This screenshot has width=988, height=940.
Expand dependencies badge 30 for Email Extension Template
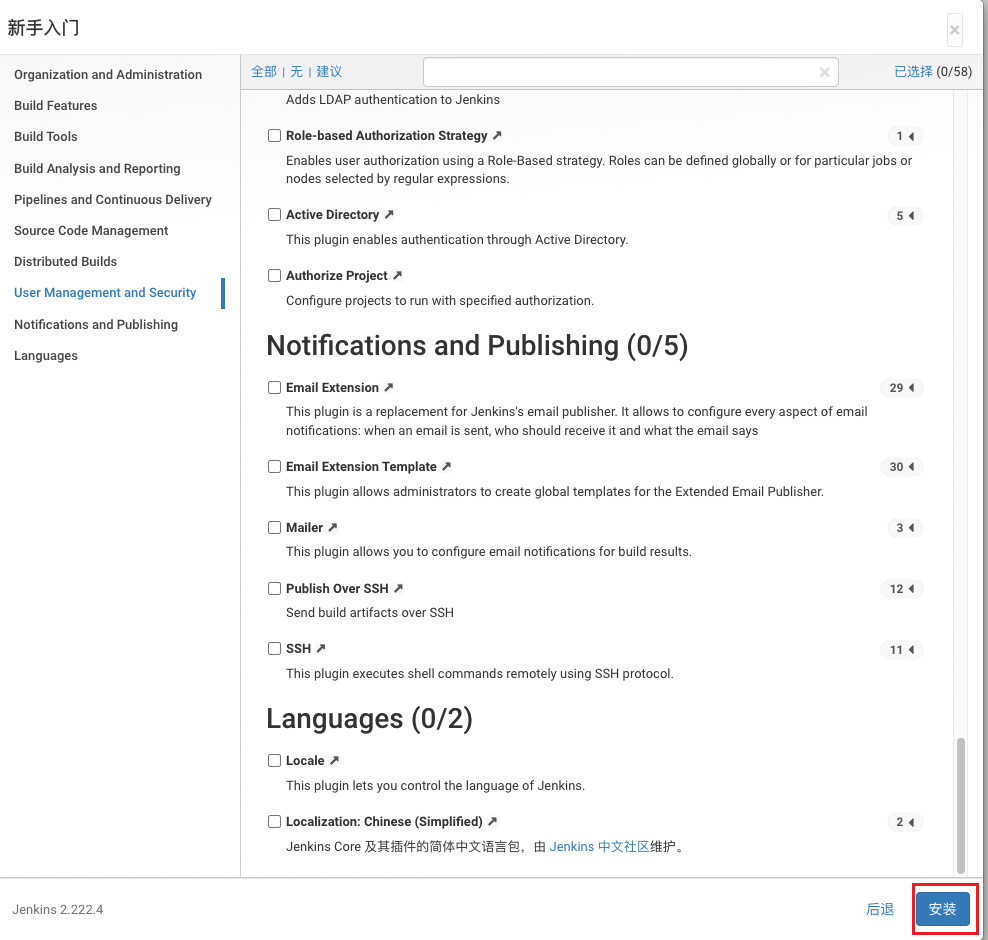902,467
